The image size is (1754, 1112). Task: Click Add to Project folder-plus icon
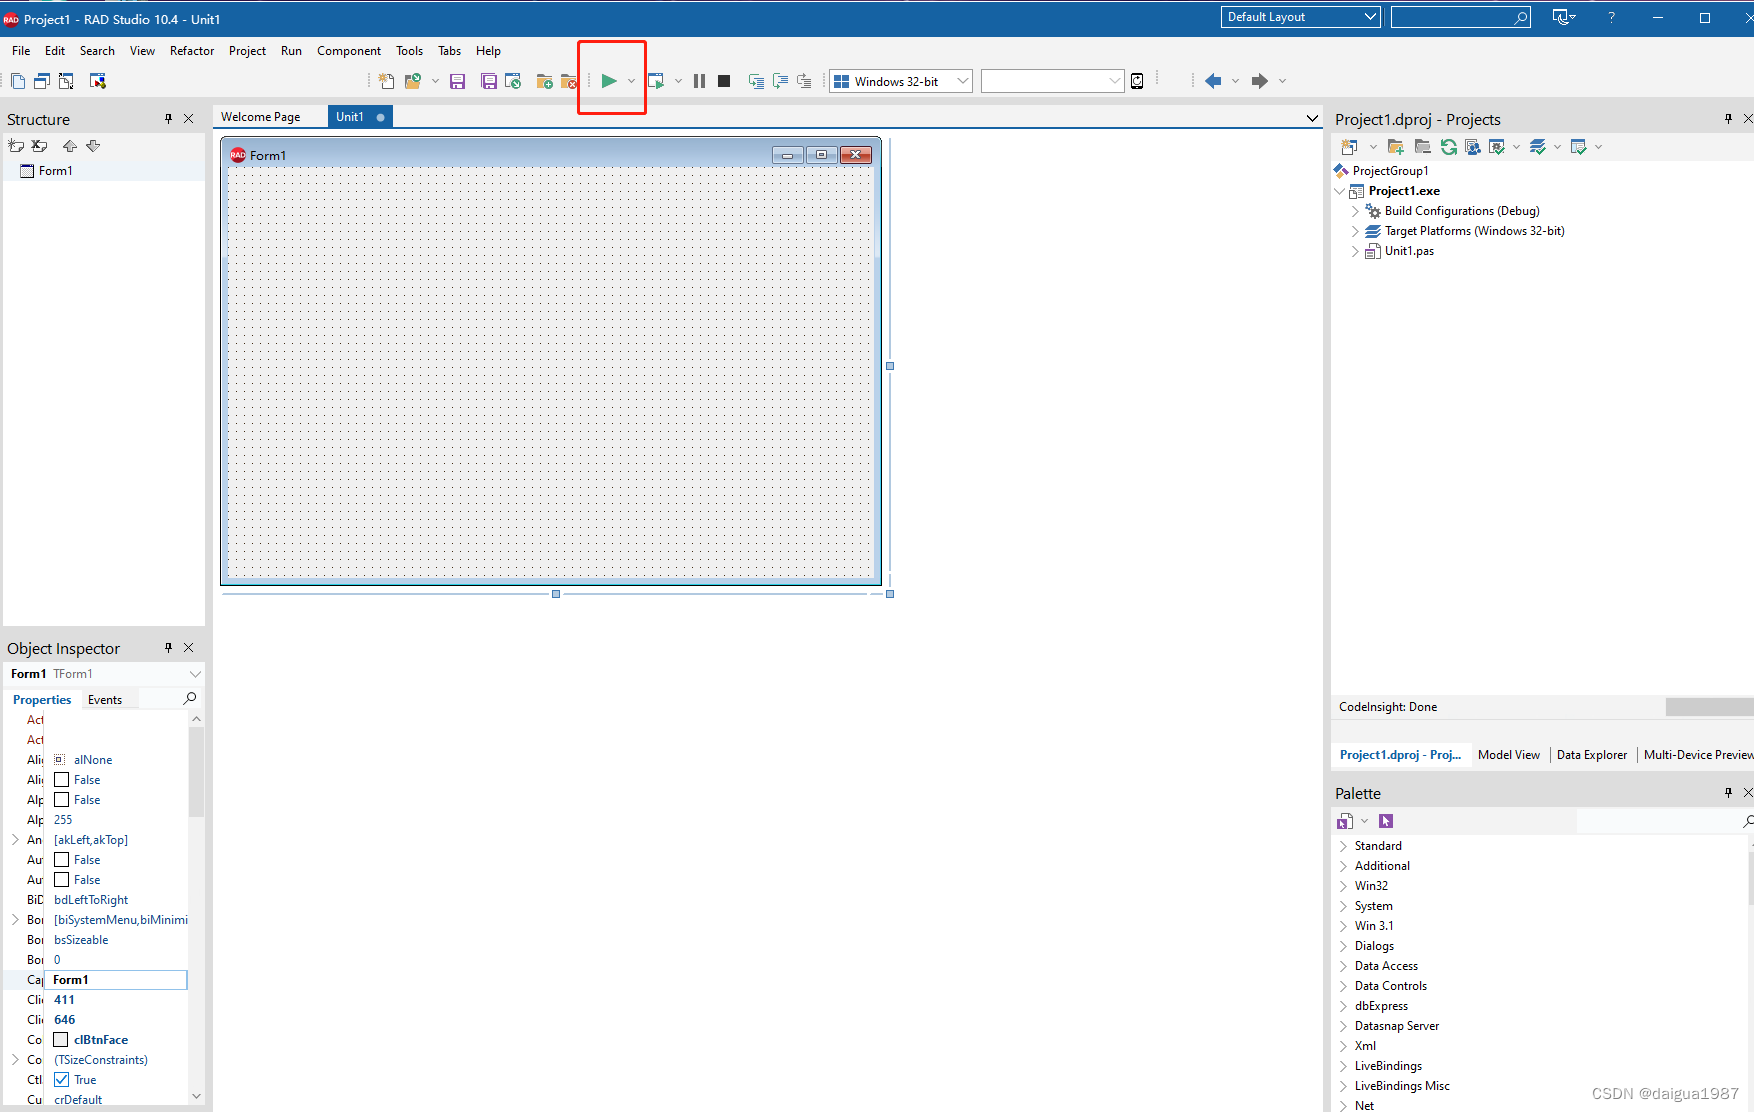(1396, 147)
